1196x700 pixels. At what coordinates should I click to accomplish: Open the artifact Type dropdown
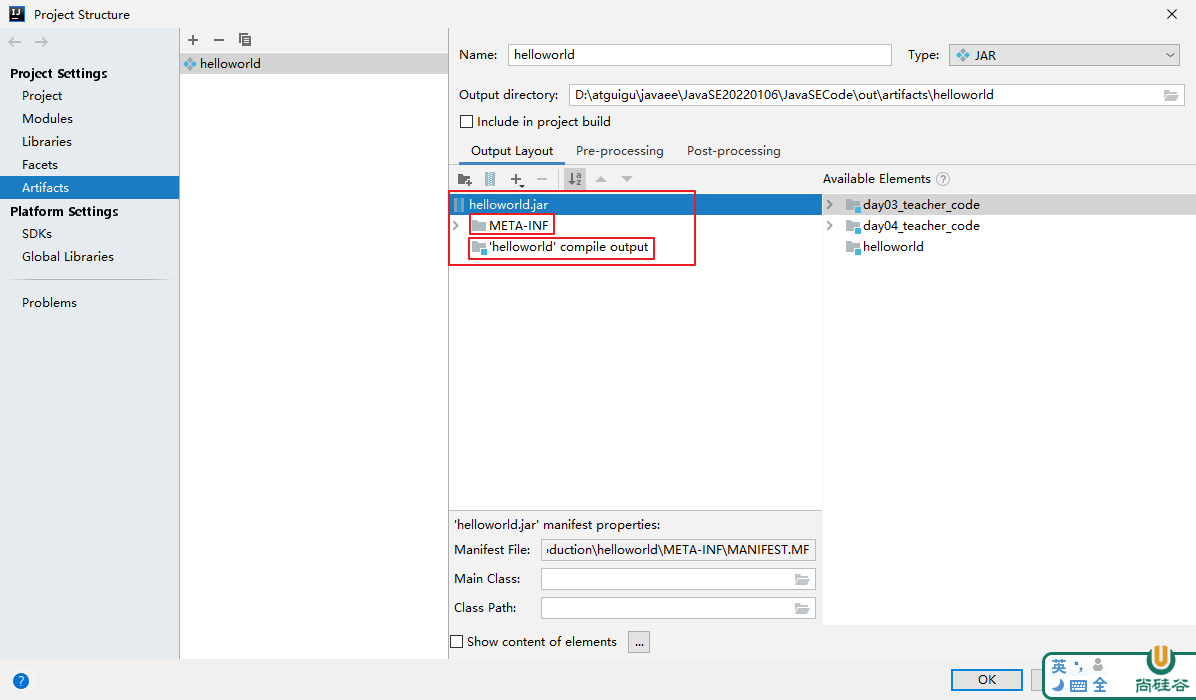click(1064, 55)
